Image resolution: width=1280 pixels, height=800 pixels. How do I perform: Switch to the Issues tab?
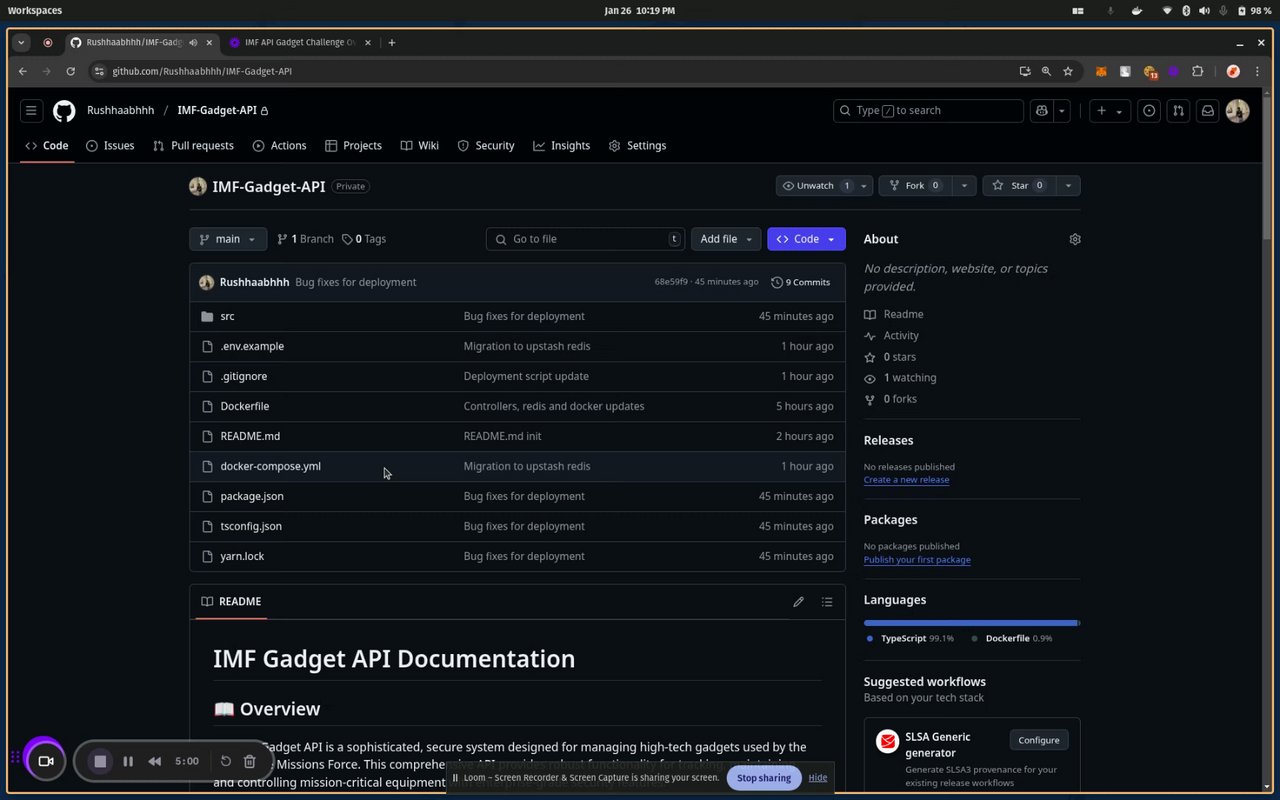110,146
